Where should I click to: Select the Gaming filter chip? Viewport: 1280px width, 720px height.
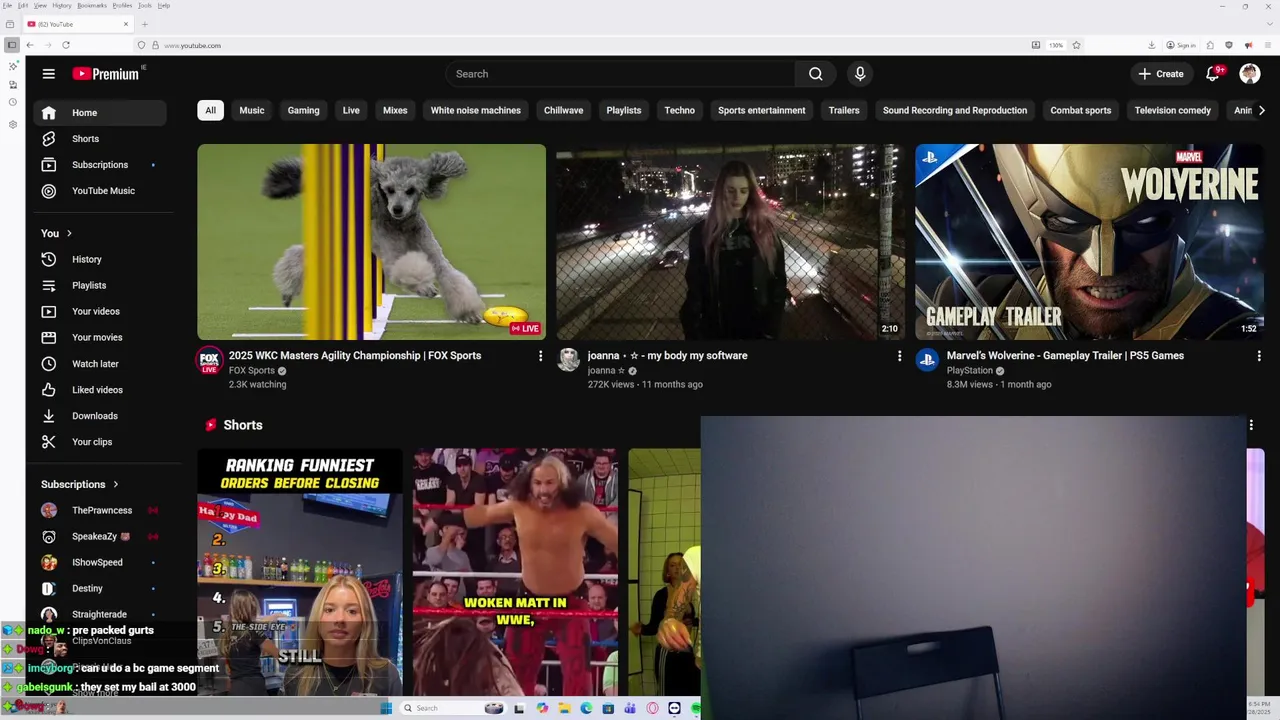pos(304,110)
